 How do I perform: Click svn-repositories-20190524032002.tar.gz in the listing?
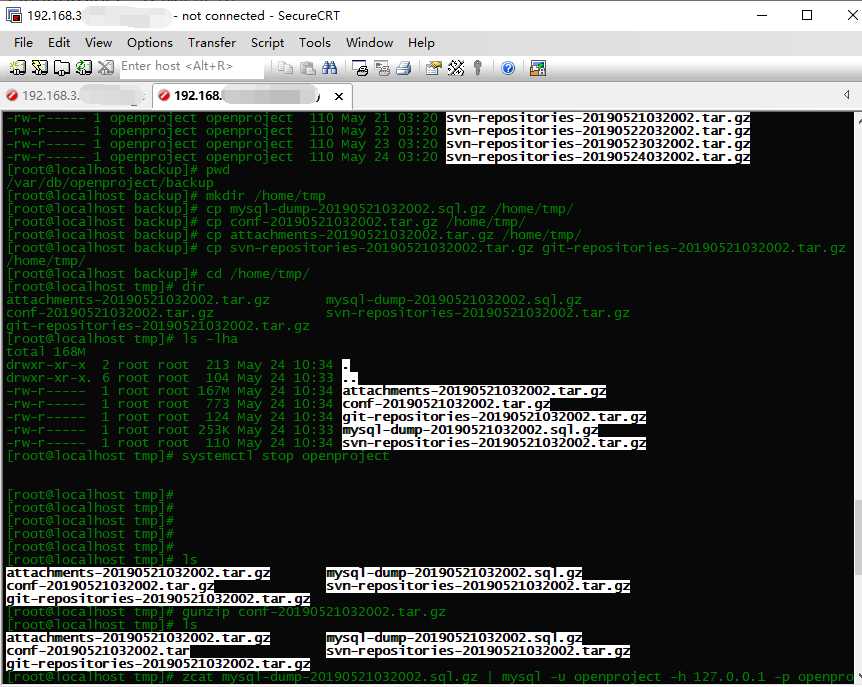(x=598, y=157)
